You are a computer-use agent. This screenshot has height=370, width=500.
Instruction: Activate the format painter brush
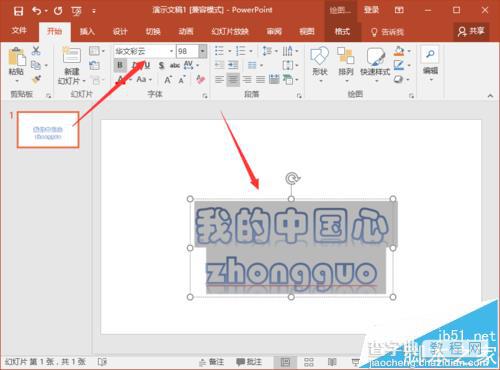click(36, 79)
